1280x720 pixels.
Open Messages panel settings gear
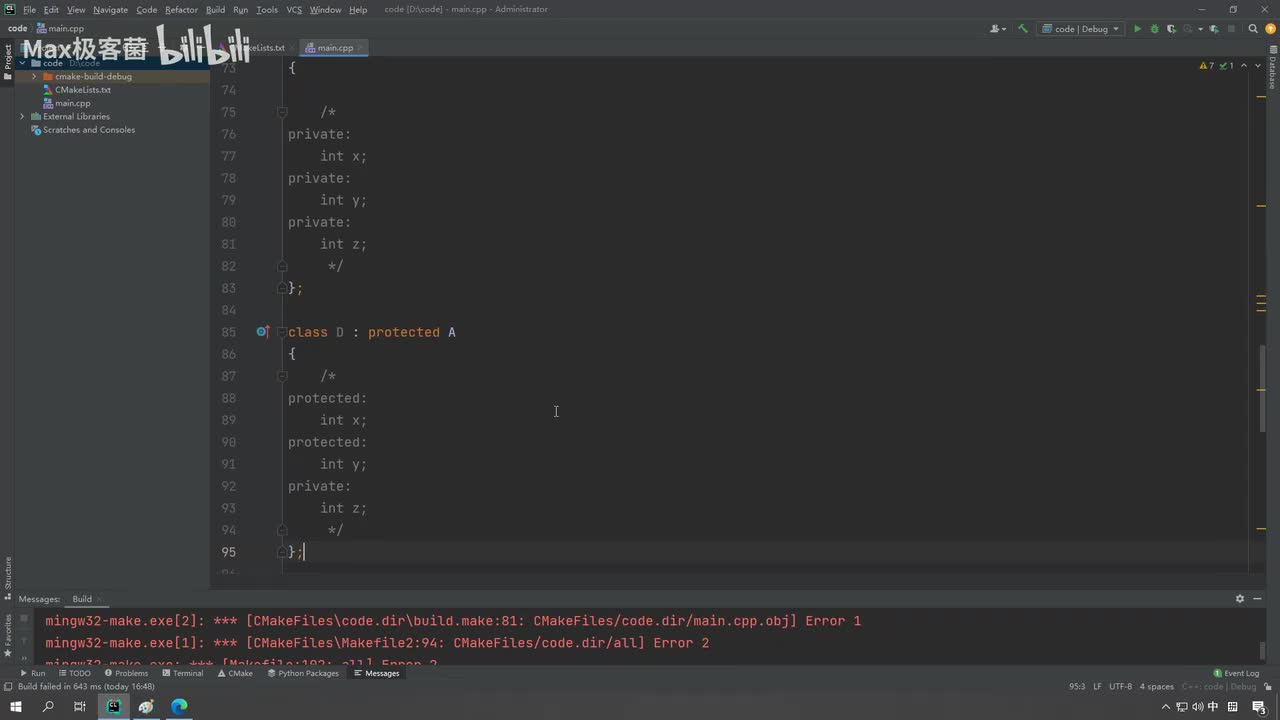1240,599
